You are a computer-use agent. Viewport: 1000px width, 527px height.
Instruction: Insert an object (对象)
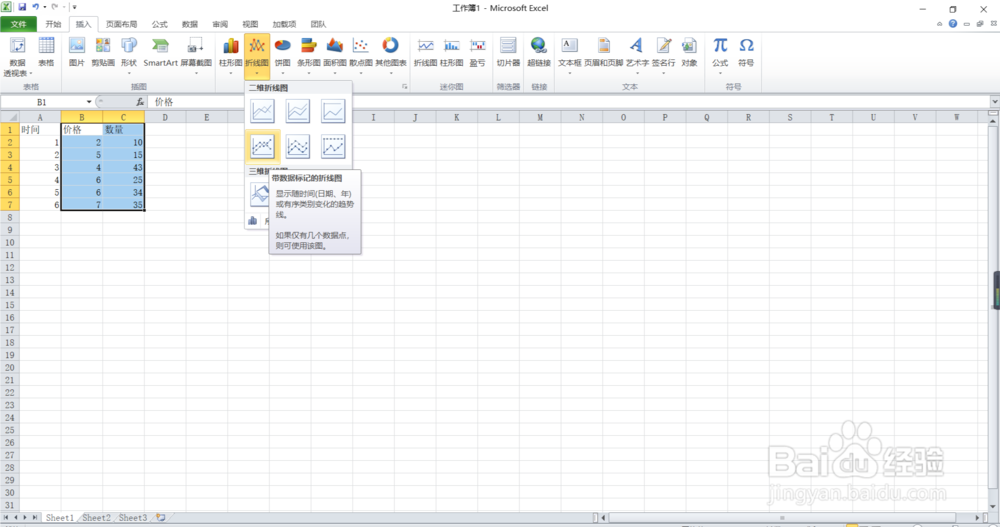[x=689, y=46]
